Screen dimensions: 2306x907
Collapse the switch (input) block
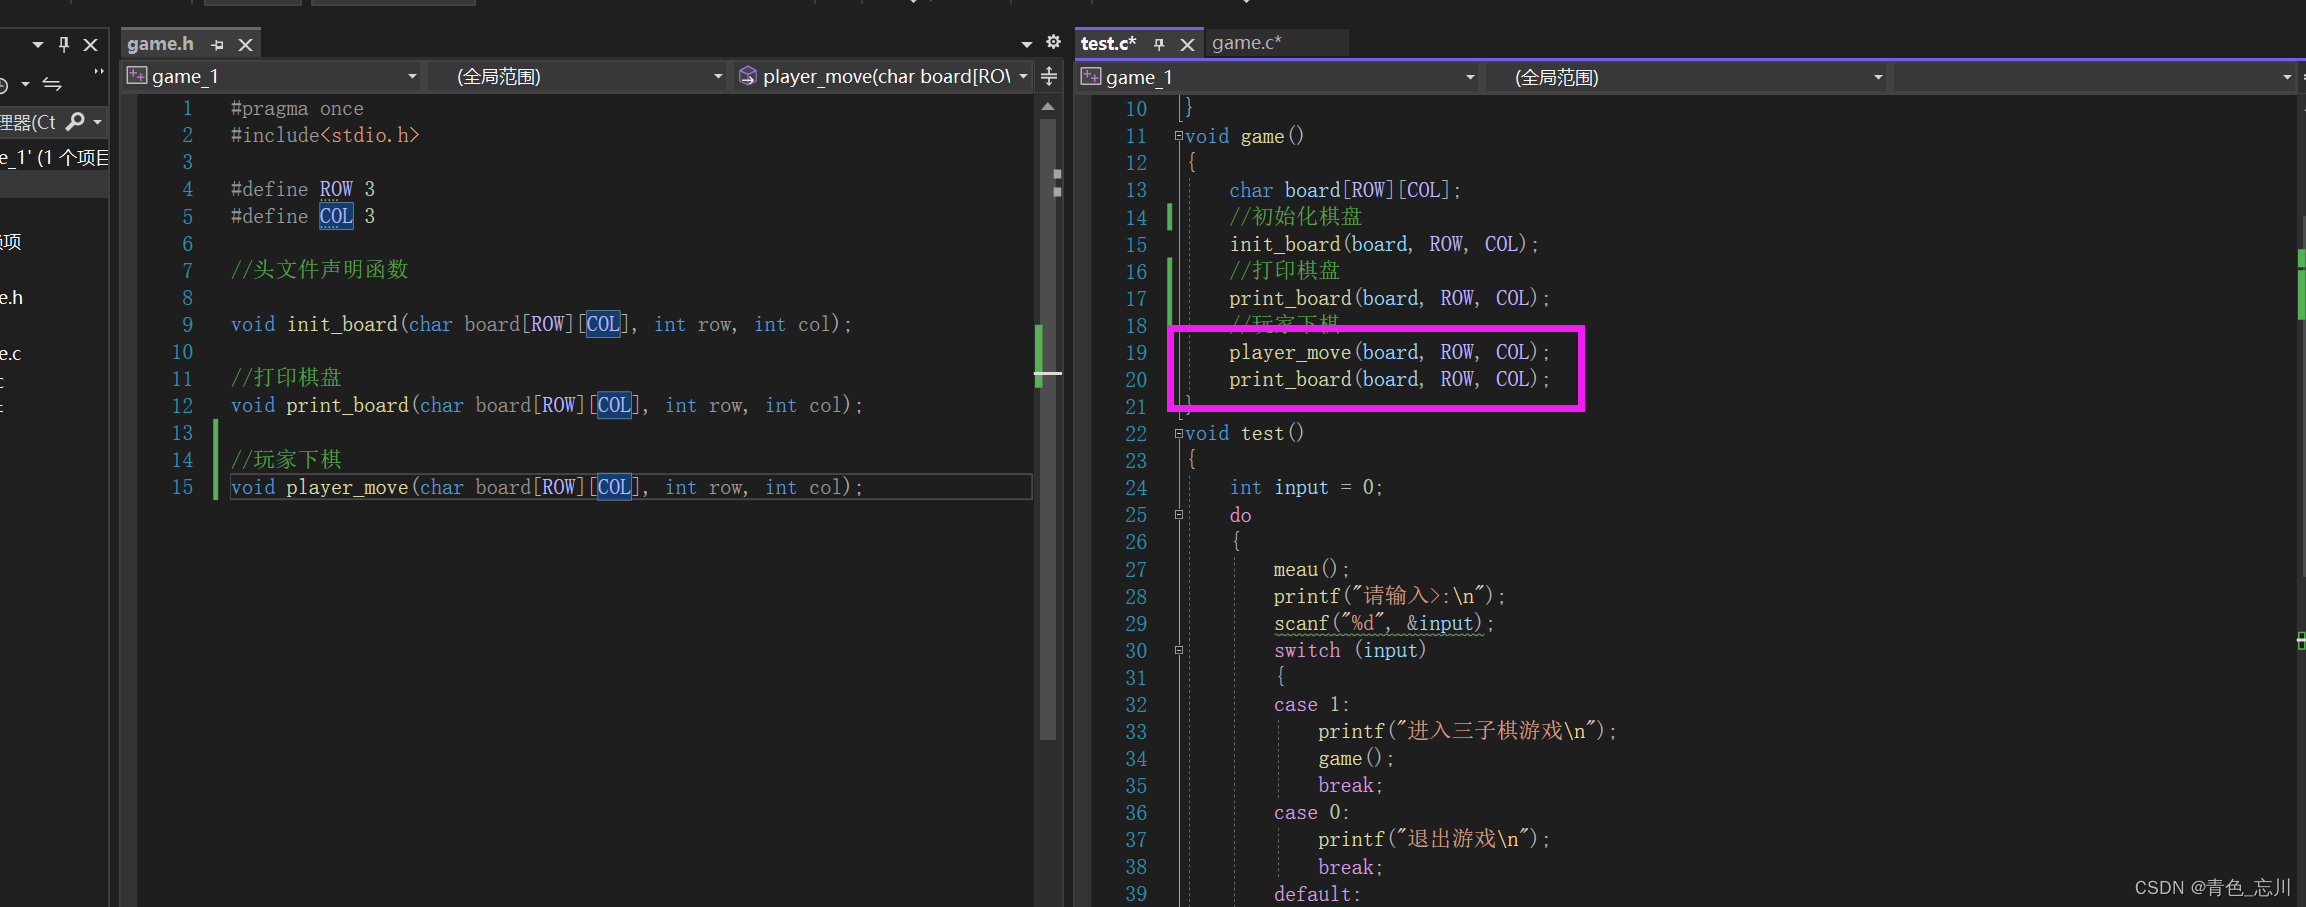[1179, 650]
